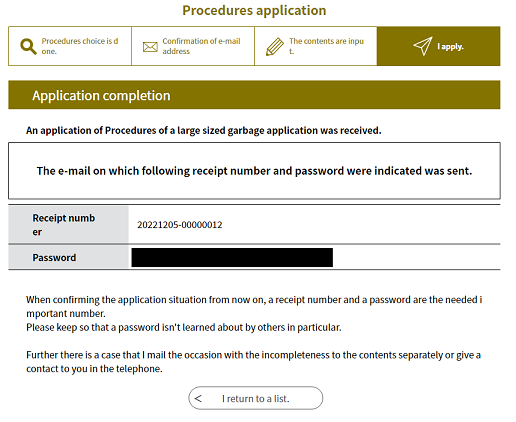Click the 'Further there is a case' paragraph
Image resolution: width=516 pixels, height=422 pixels.
tap(253, 362)
